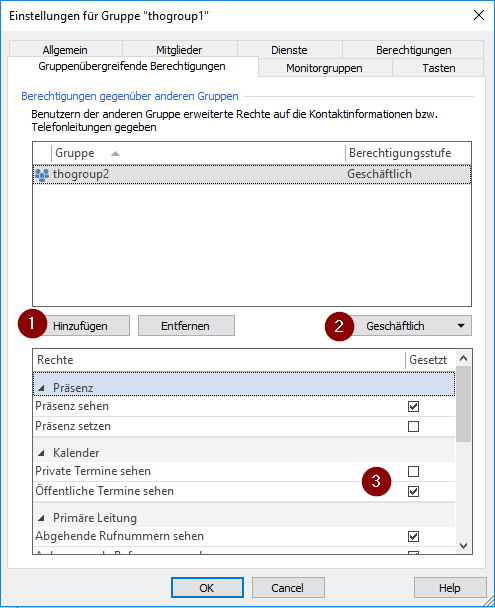The width and height of the screenshot is (495, 608).
Task: Check the Private Termine sehen box
Action: (413, 472)
